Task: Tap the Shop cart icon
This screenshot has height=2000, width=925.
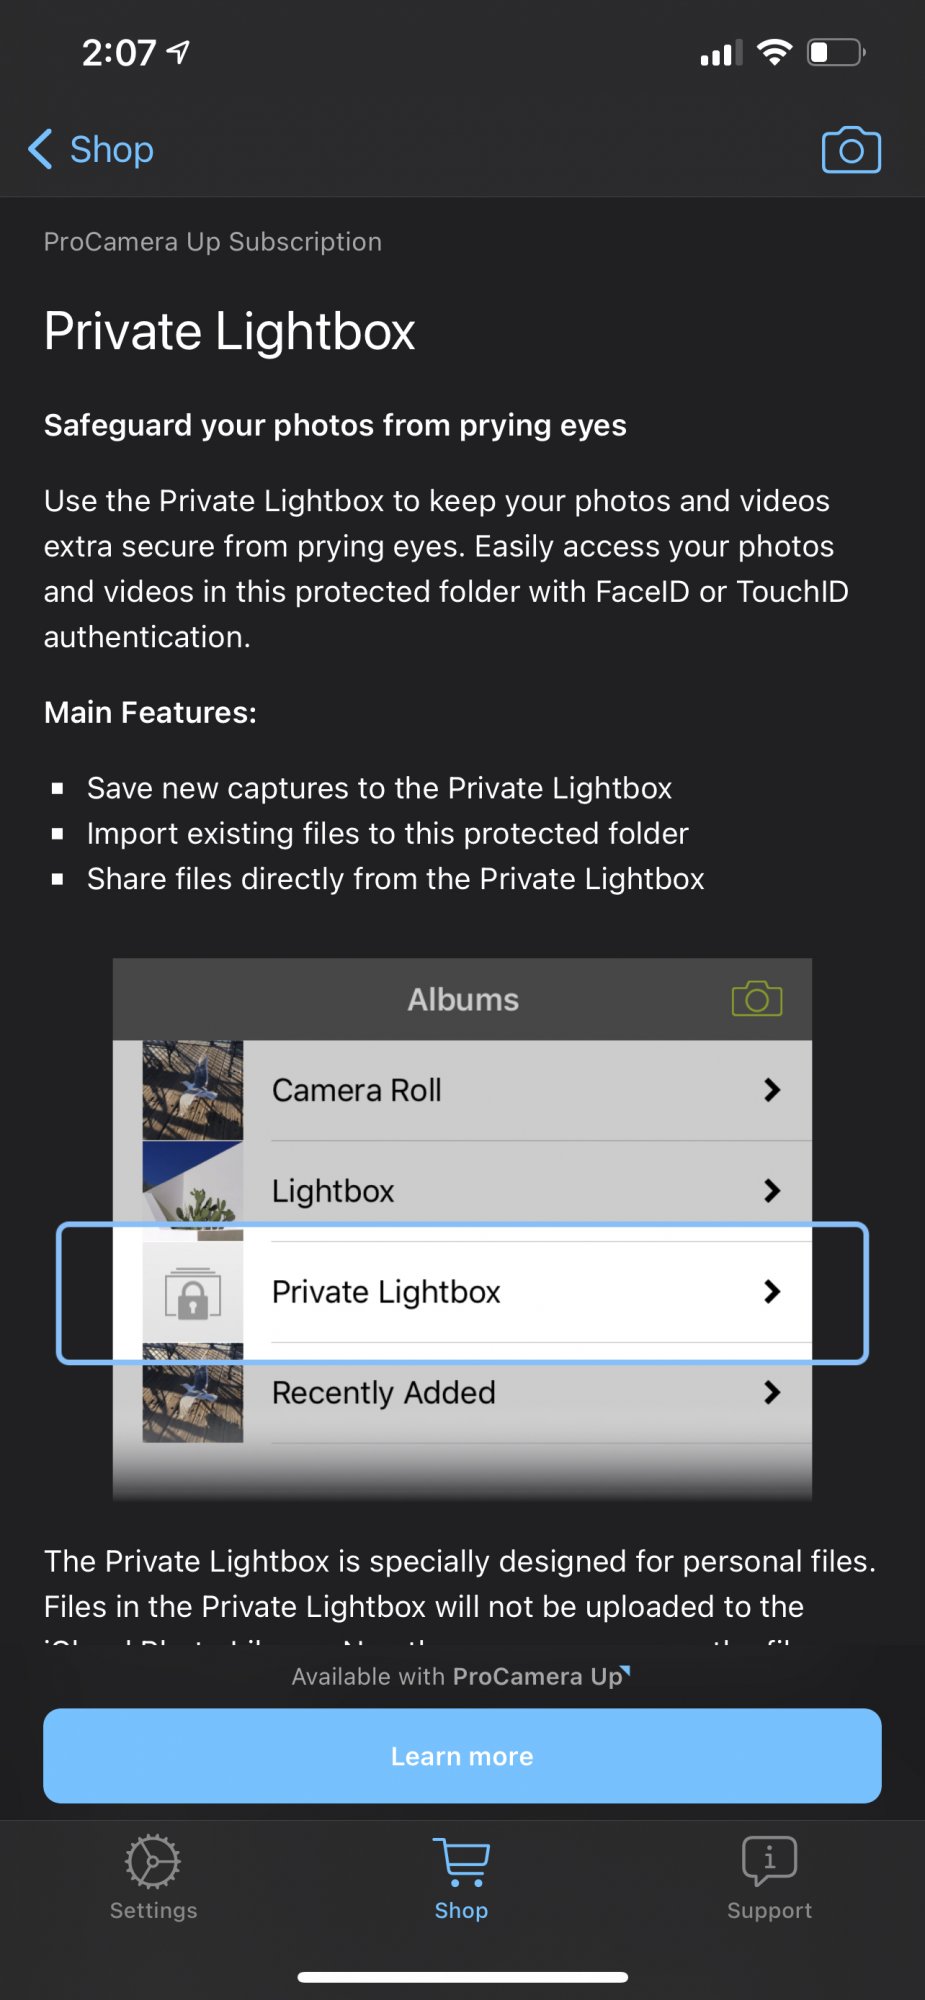Action: point(461,1861)
